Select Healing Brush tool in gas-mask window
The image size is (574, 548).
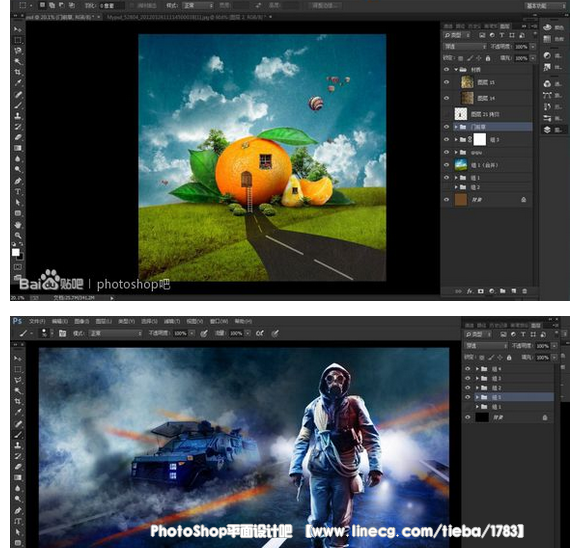[x=18, y=424]
